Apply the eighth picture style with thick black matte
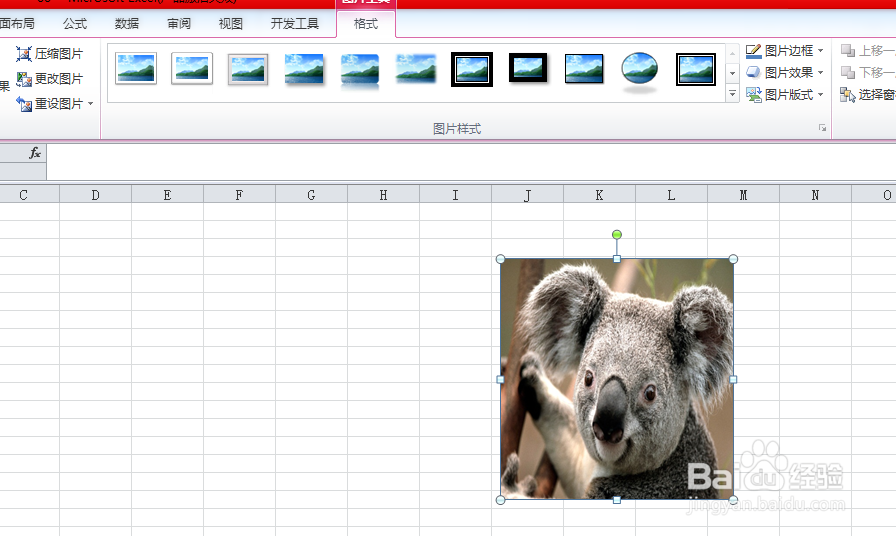The height and width of the screenshot is (536, 896). [527, 68]
